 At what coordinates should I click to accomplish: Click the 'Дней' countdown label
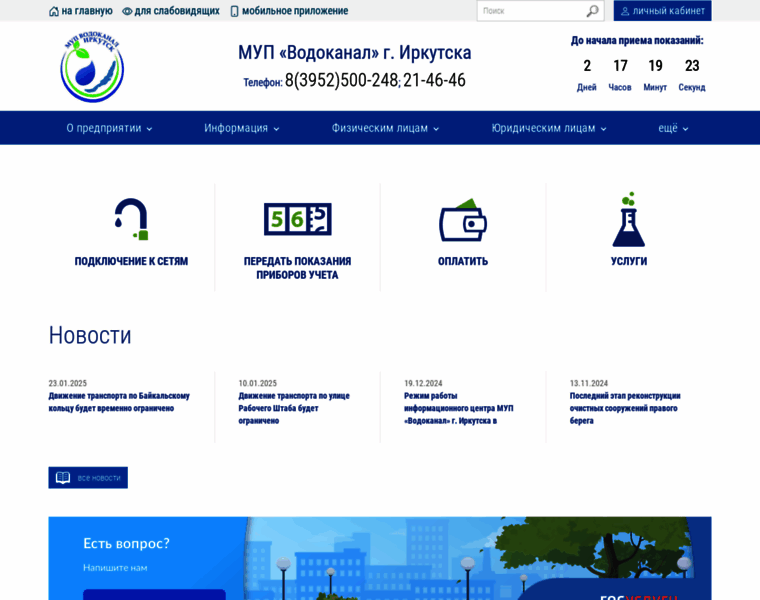click(x=586, y=88)
